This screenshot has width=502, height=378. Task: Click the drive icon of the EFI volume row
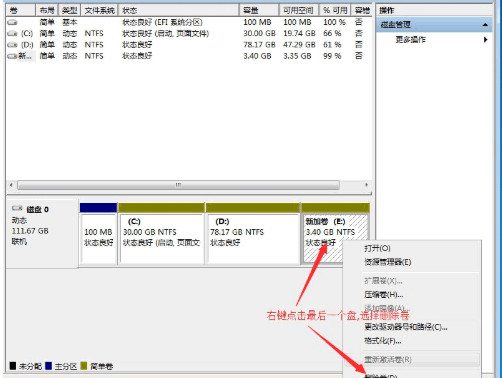[12, 22]
